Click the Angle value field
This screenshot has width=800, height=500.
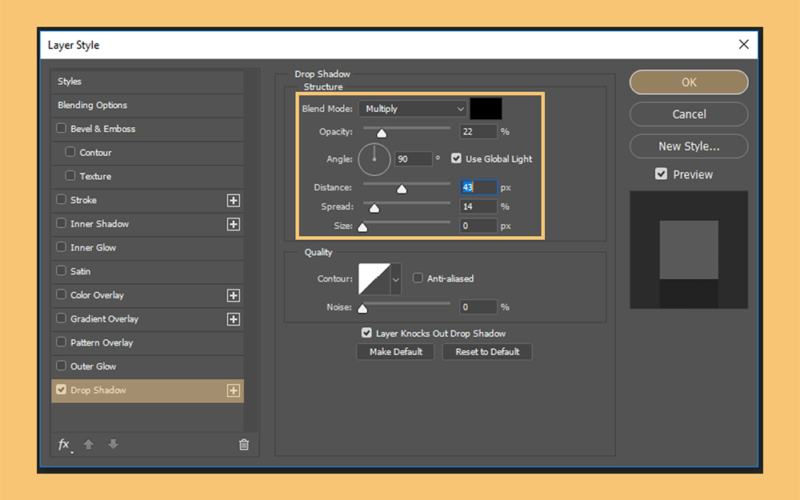coord(413,159)
